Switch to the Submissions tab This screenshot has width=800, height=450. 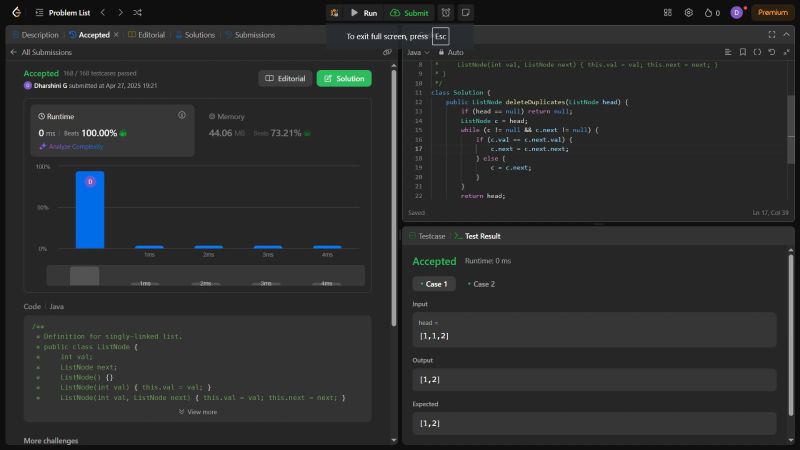click(x=250, y=35)
